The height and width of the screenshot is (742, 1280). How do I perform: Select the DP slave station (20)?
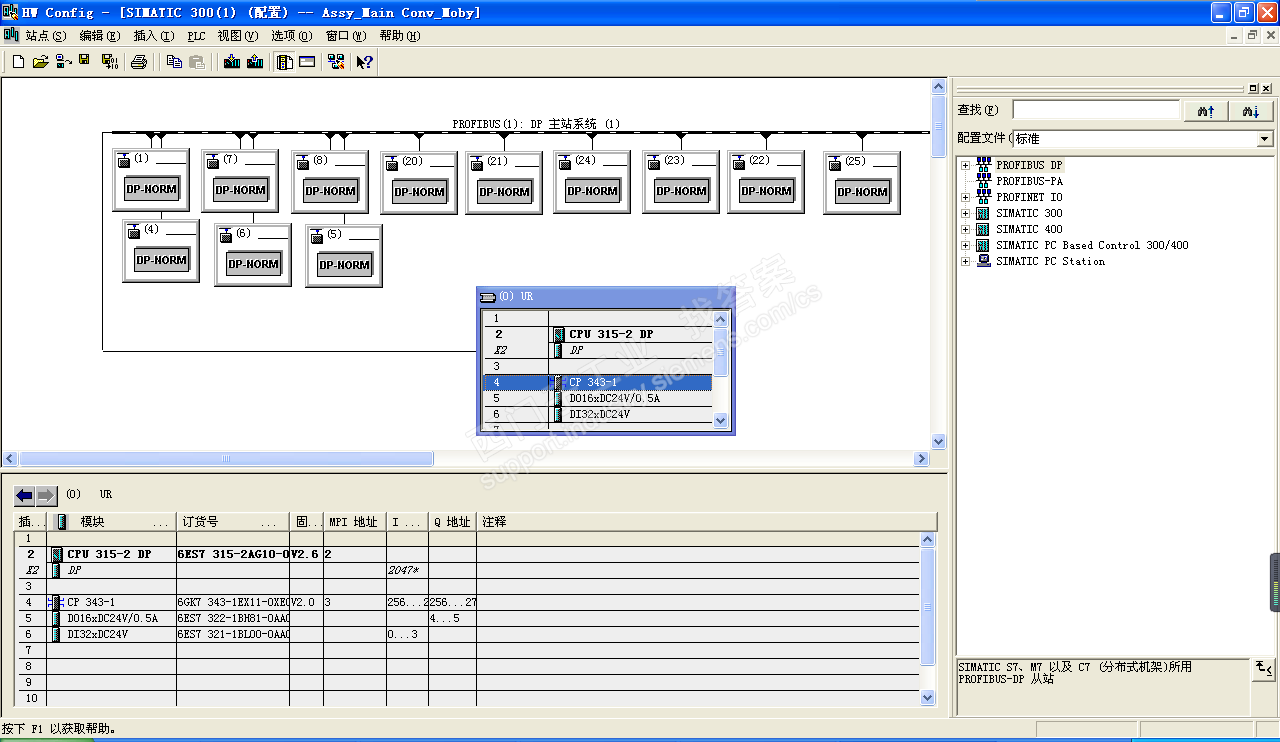[419, 183]
